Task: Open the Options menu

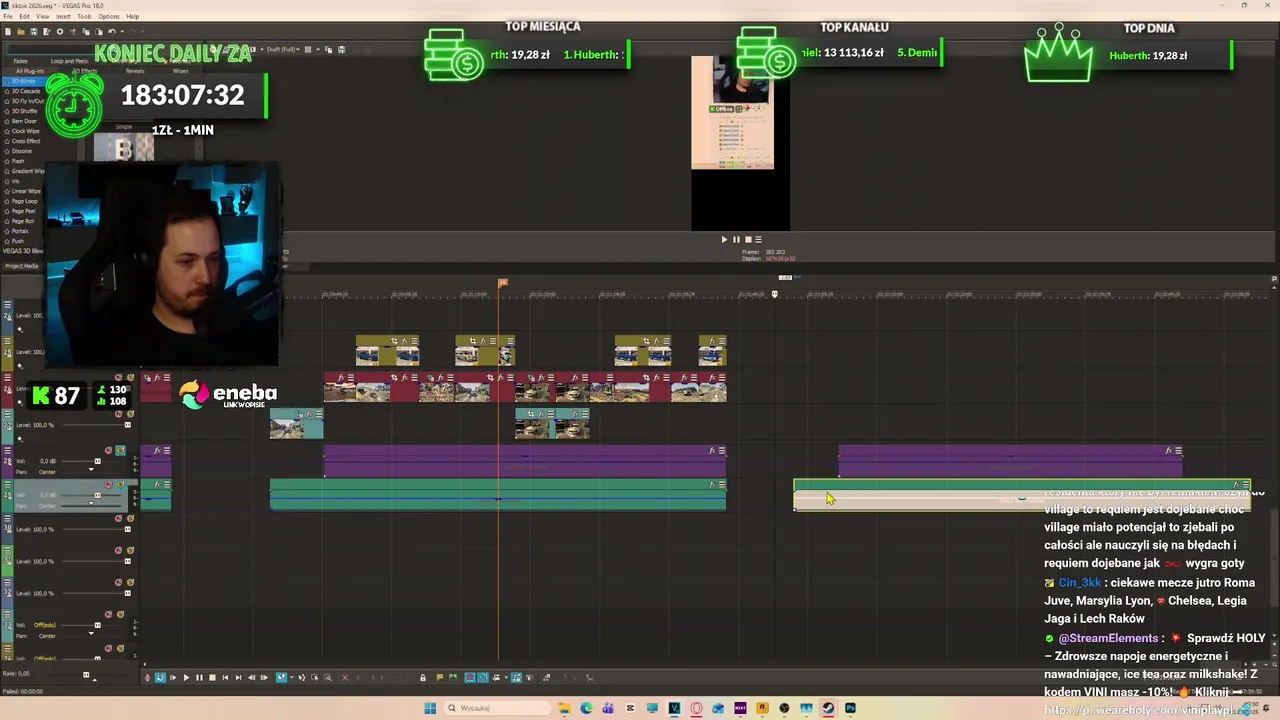Action: [x=109, y=16]
